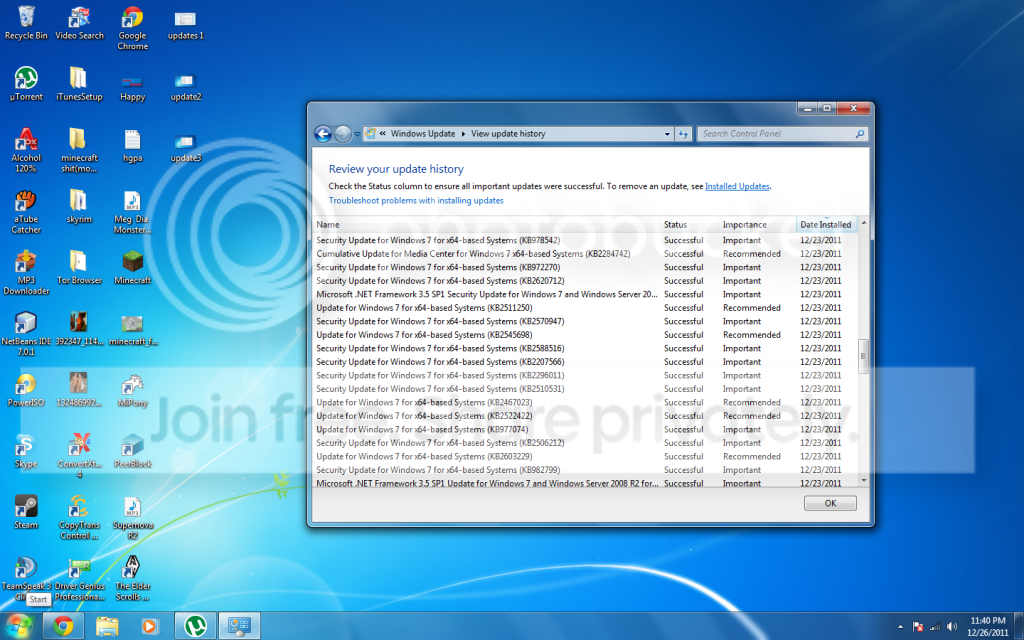The image size is (1024, 640).
Task: Open the Google Chrome taskbar icon
Action: 63,626
